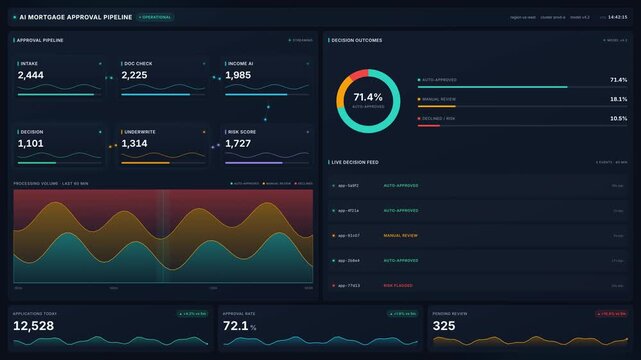Click the red Declined segment of the donut
This screenshot has height=360, width=641.
(359, 75)
